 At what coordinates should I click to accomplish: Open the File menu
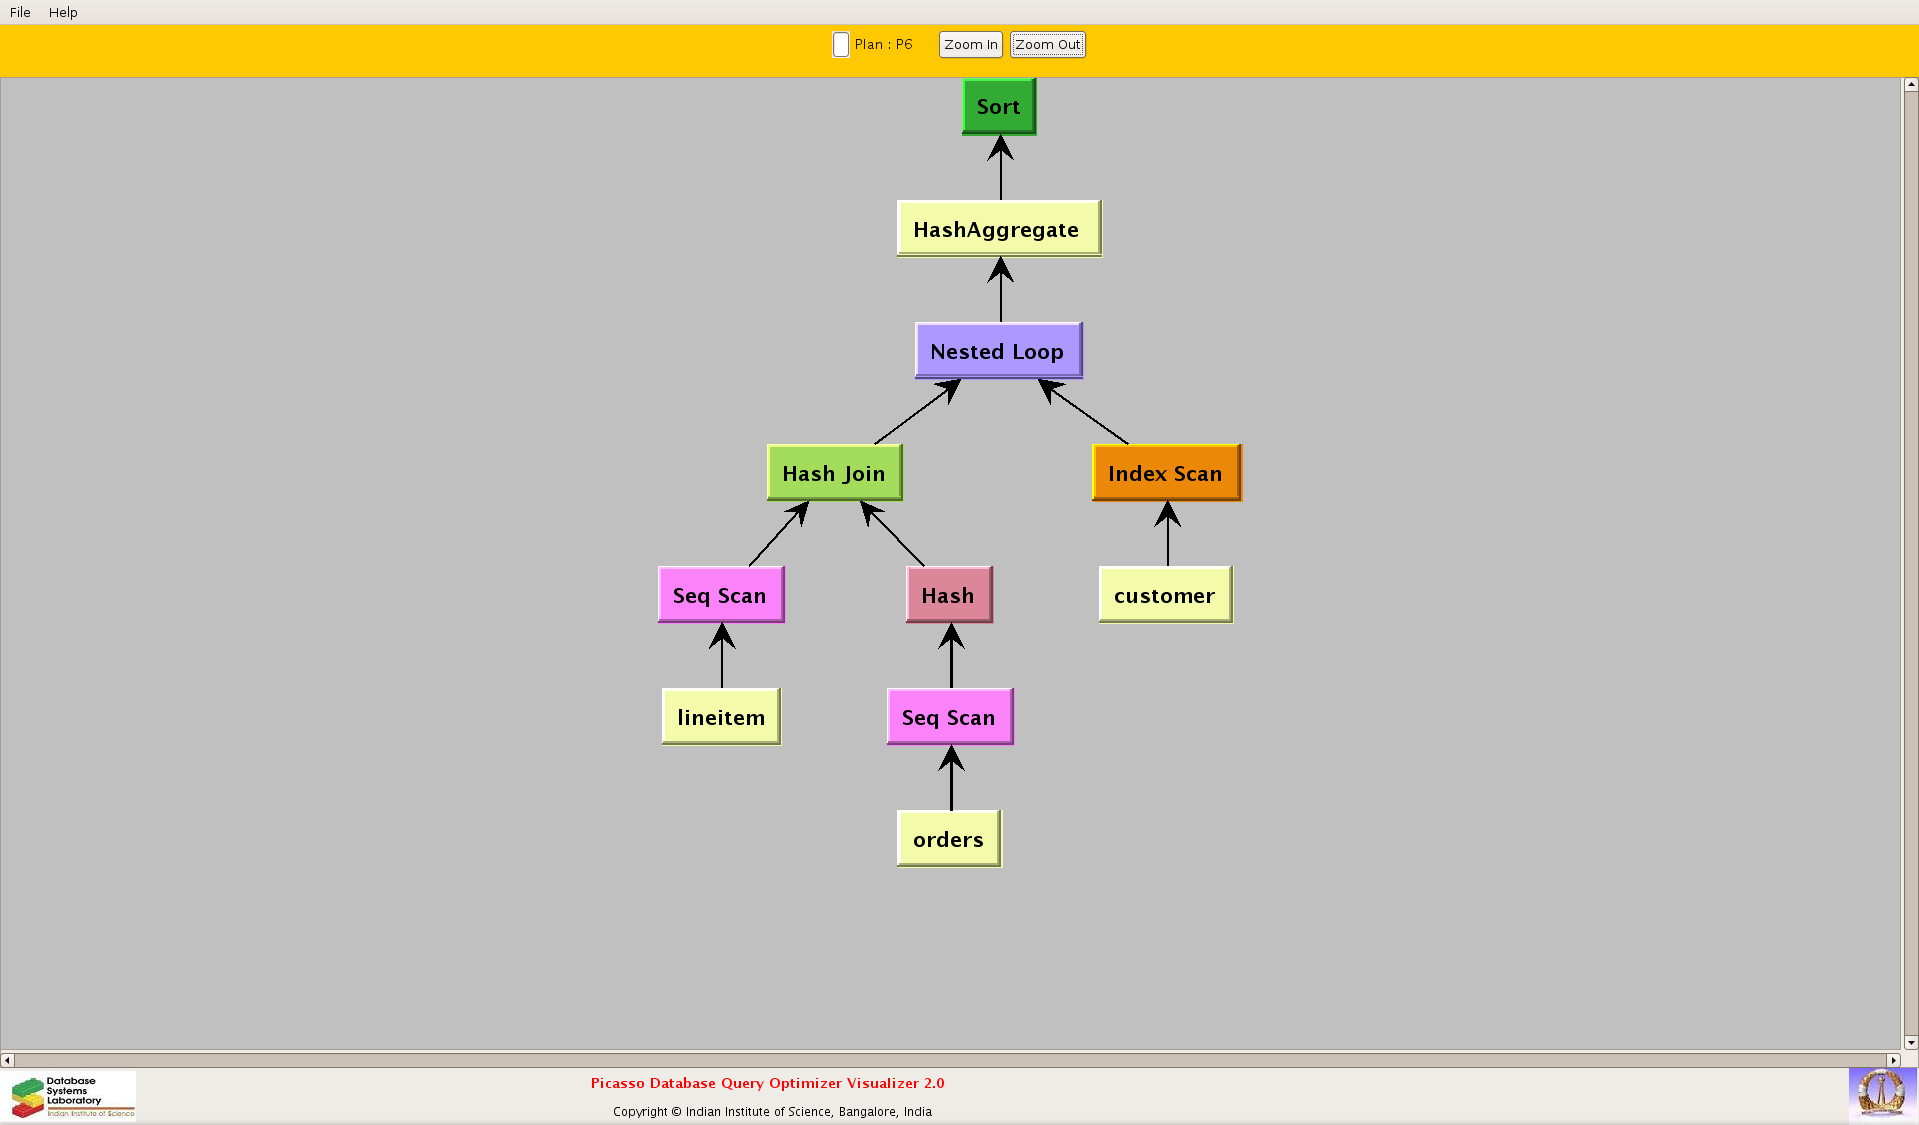point(20,12)
